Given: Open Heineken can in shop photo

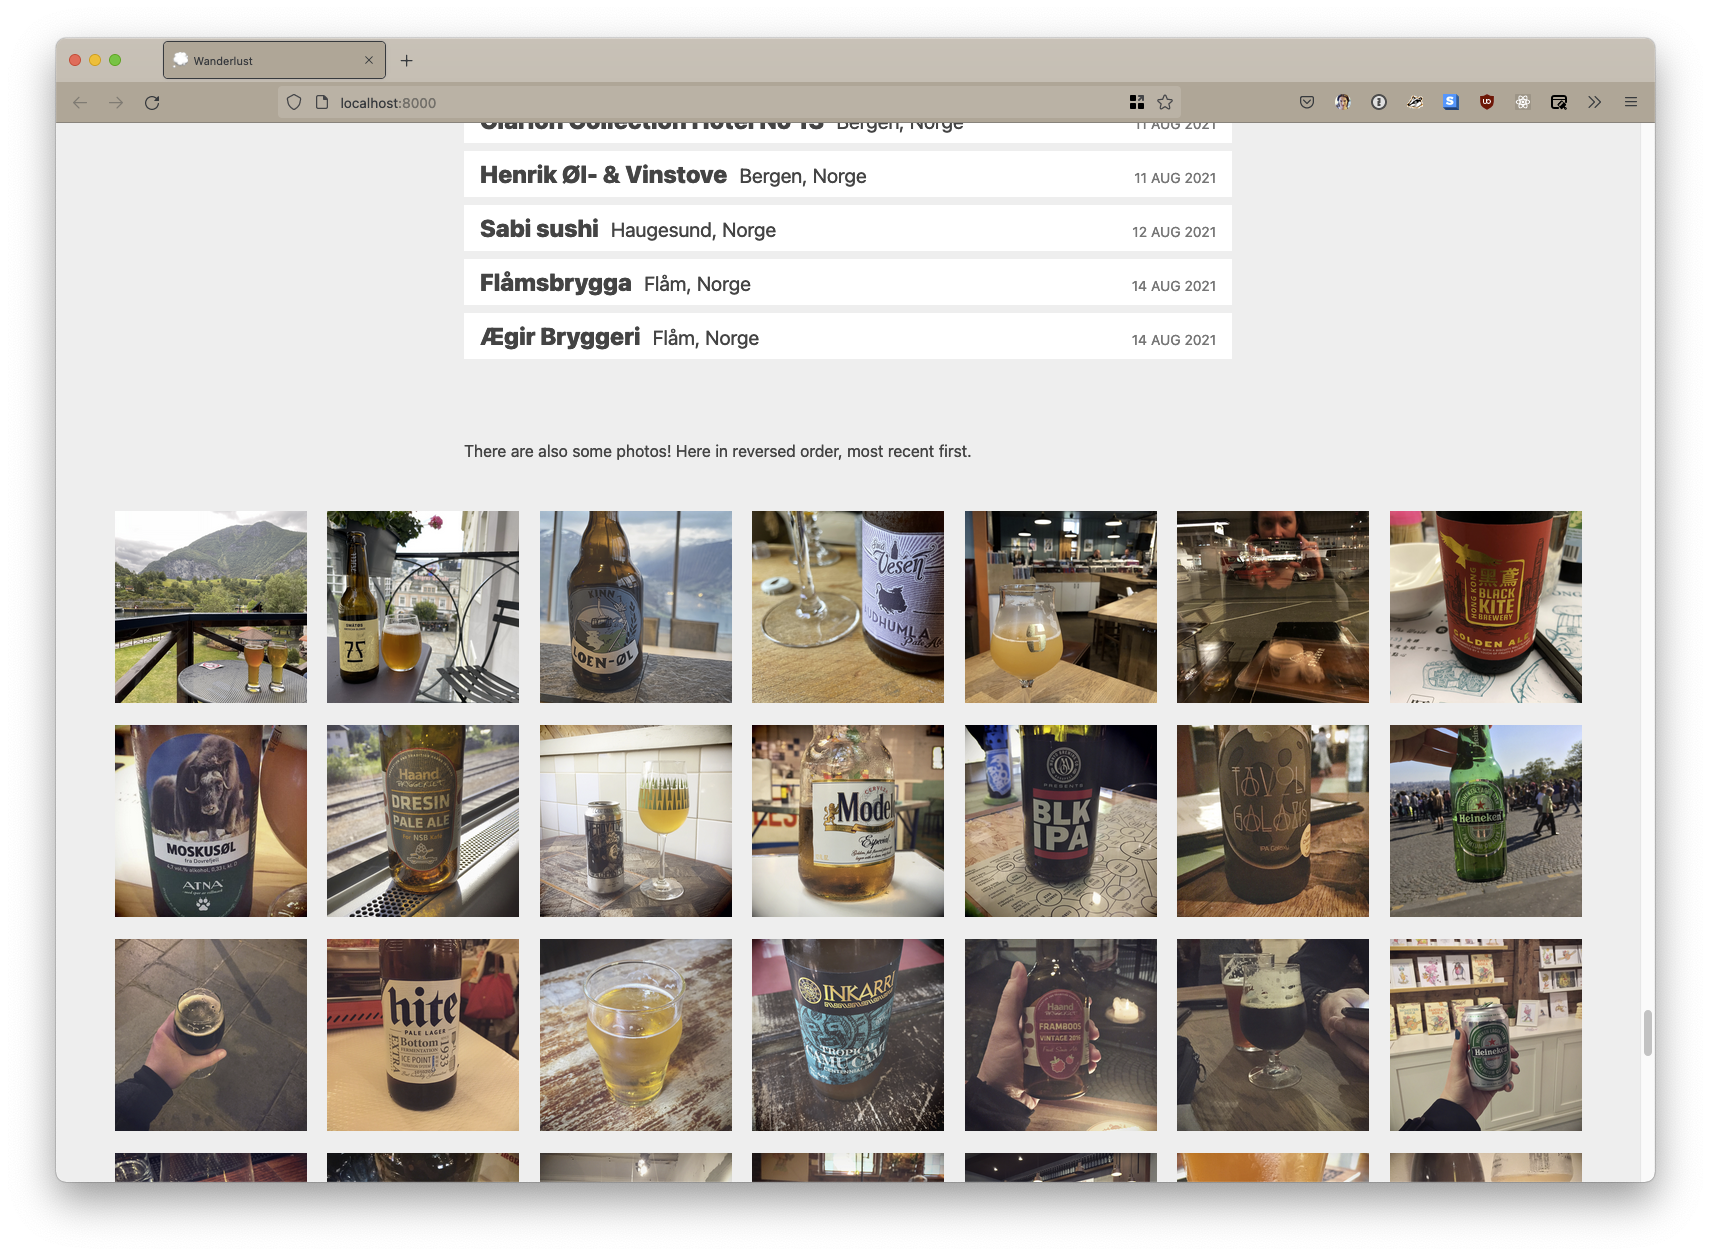Looking at the screenshot, I should (1486, 1035).
